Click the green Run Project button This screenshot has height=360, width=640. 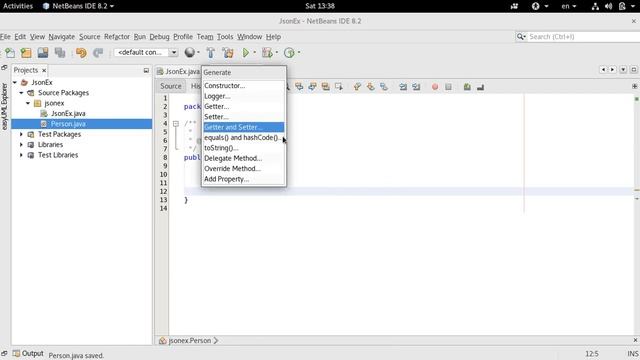point(246,53)
